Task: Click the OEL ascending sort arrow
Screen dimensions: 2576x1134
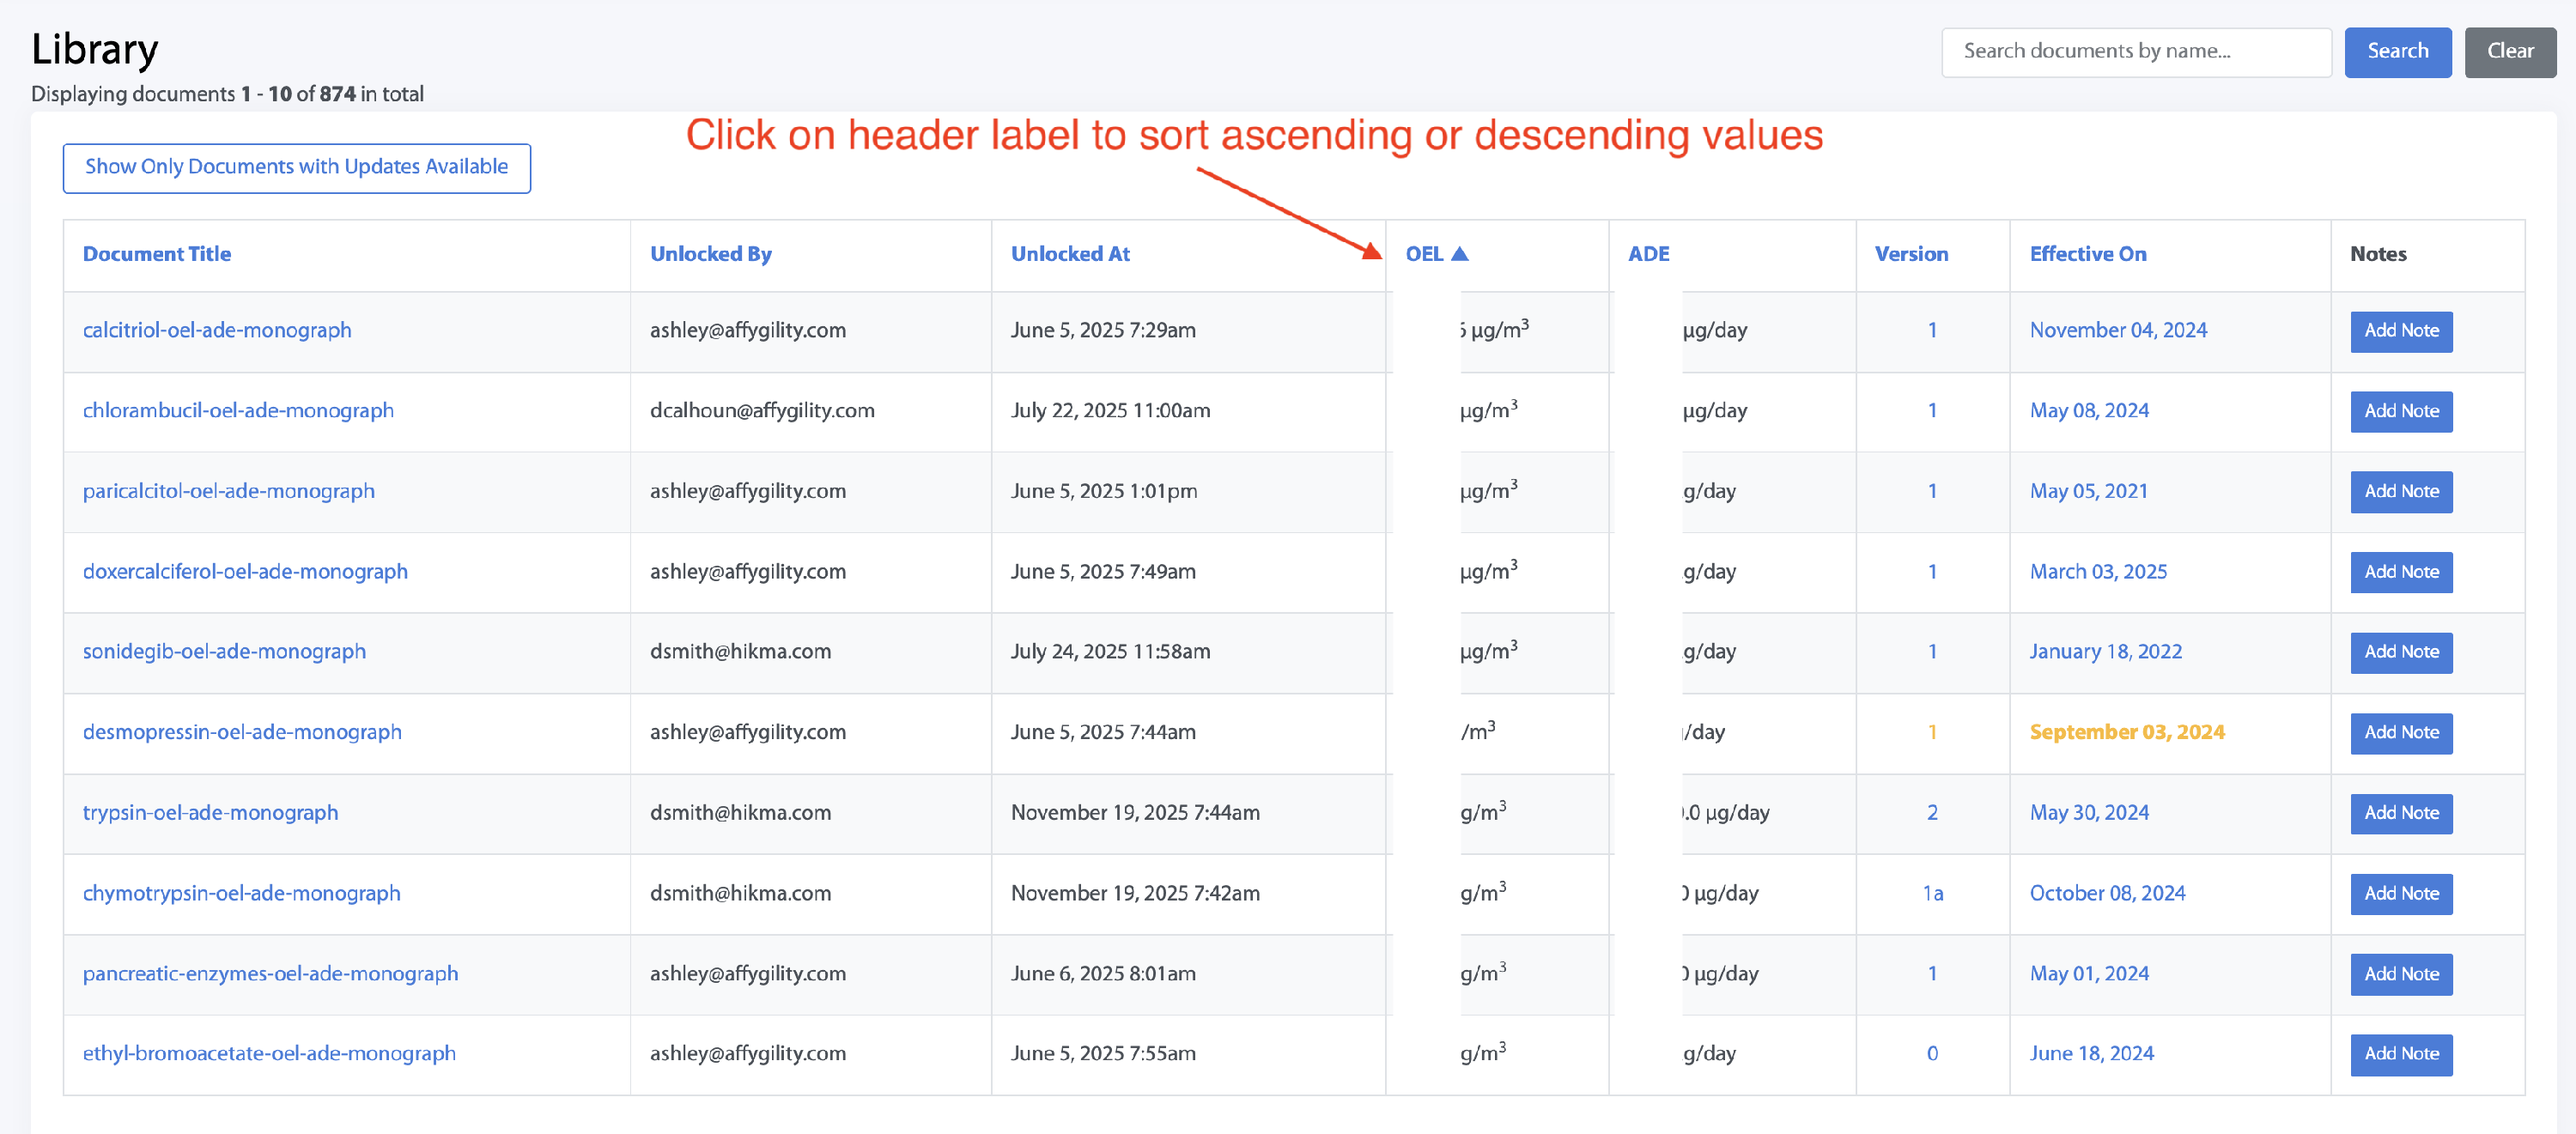Action: pos(1459,254)
